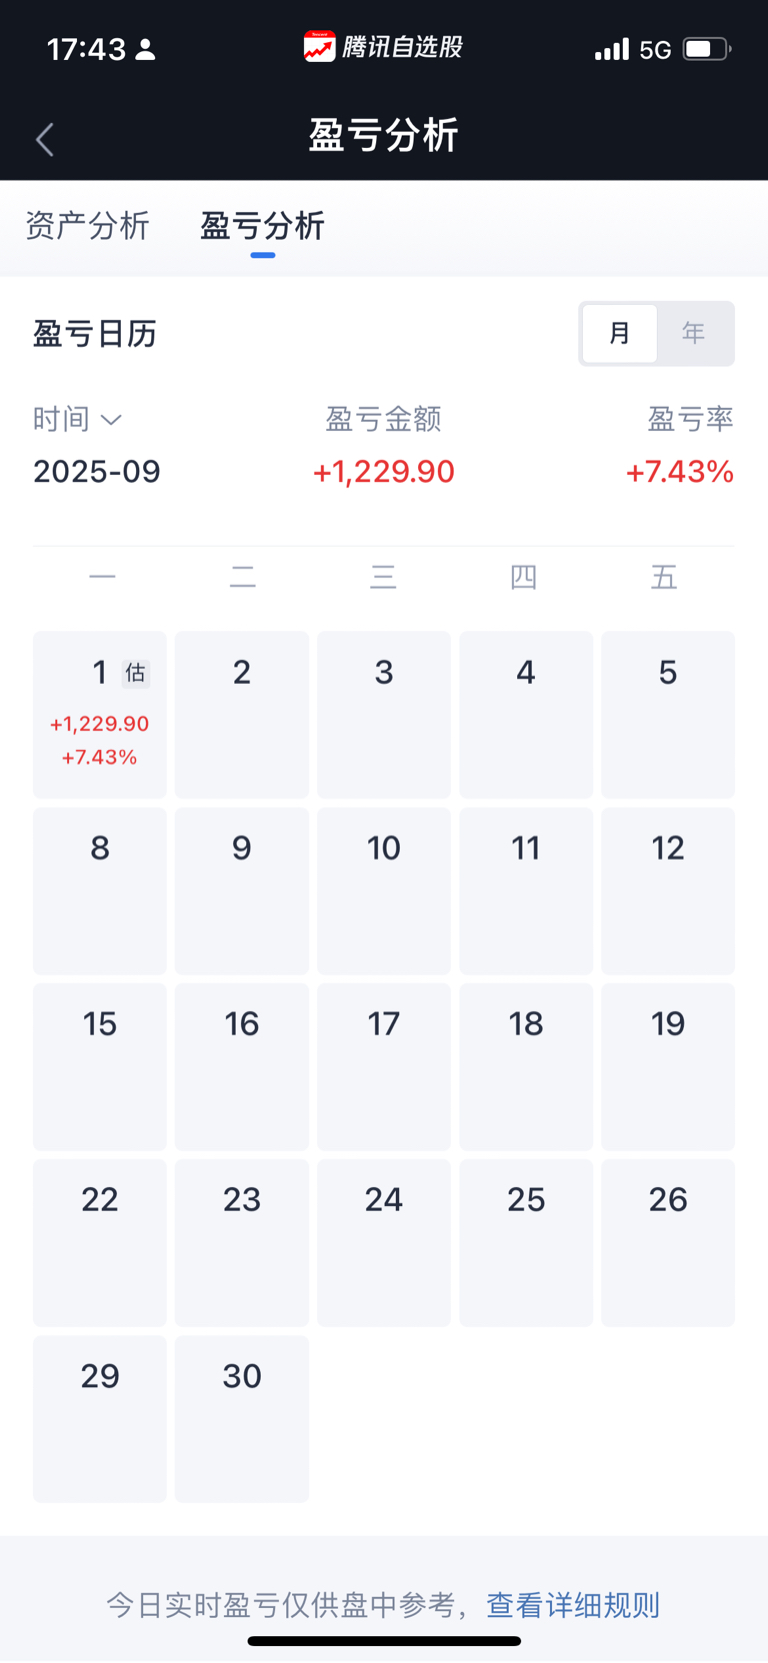Tap the cellular signal bars icon
The width and height of the screenshot is (768, 1663).
tap(612, 49)
